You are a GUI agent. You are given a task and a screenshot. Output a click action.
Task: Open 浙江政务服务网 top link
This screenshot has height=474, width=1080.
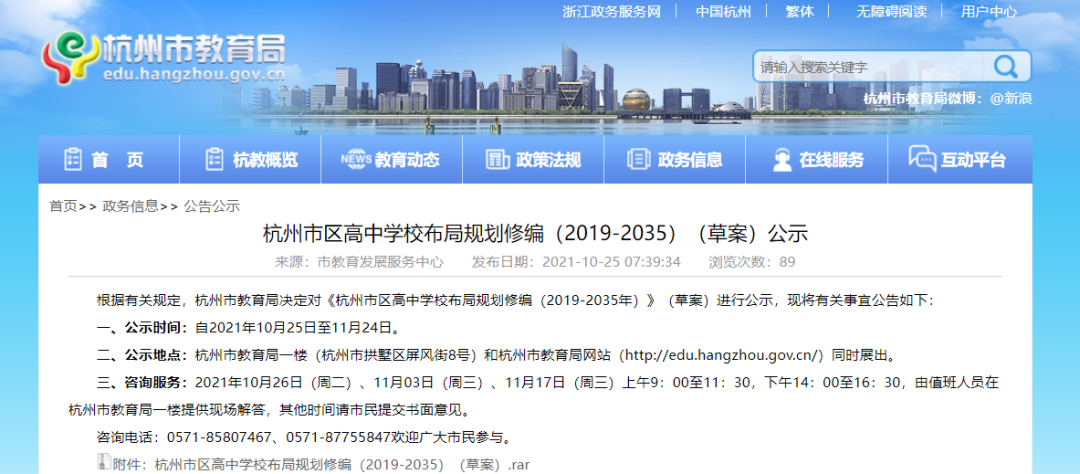click(612, 12)
